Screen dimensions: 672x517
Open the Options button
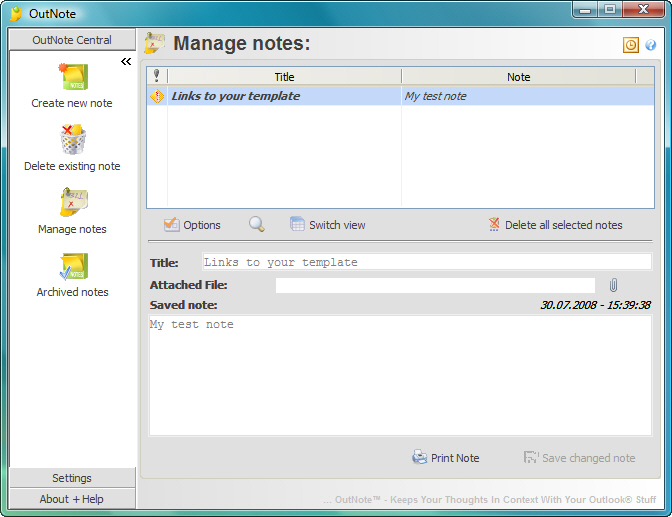[x=192, y=225]
